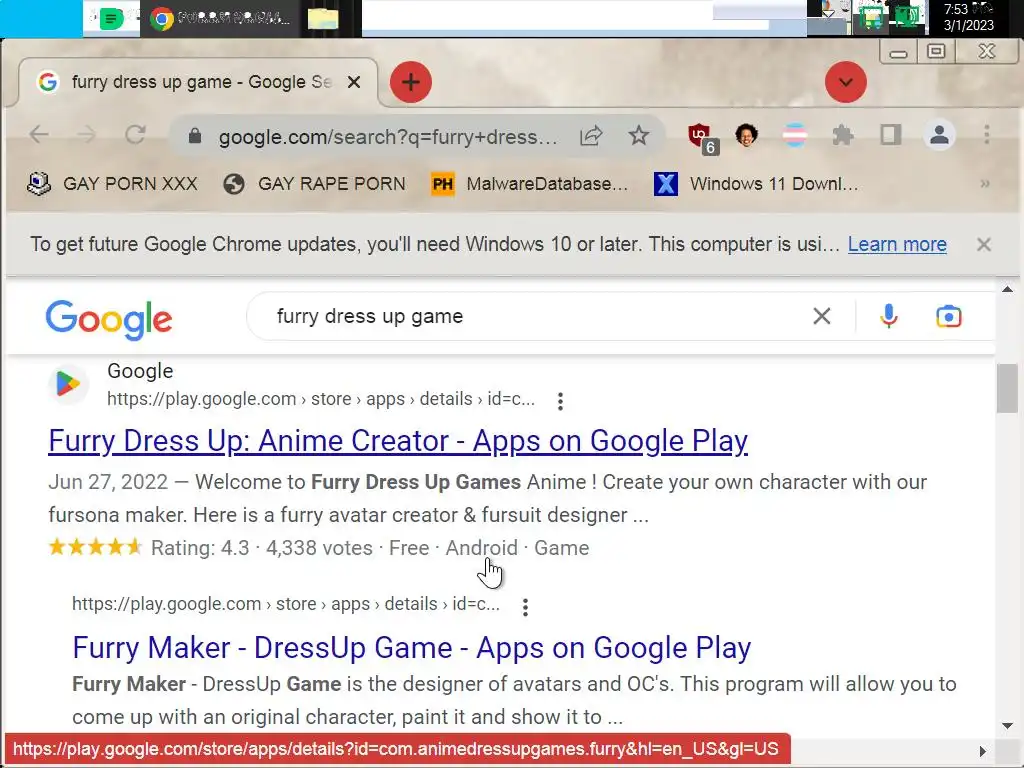Click the green tray icon beside the clock
The image size is (1024, 768).
pos(908,16)
